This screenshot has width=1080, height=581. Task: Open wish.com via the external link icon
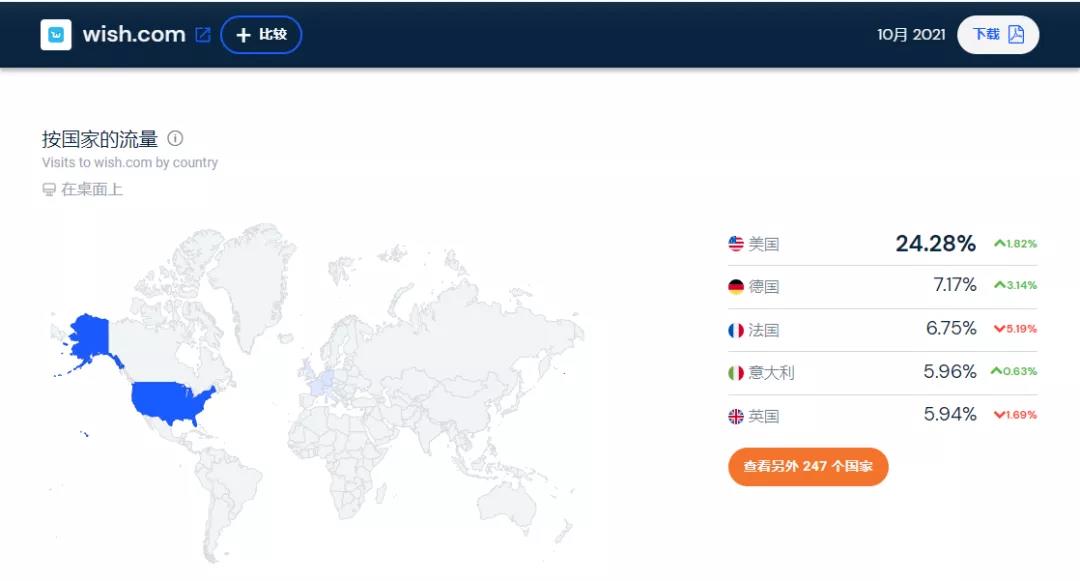[x=204, y=33]
